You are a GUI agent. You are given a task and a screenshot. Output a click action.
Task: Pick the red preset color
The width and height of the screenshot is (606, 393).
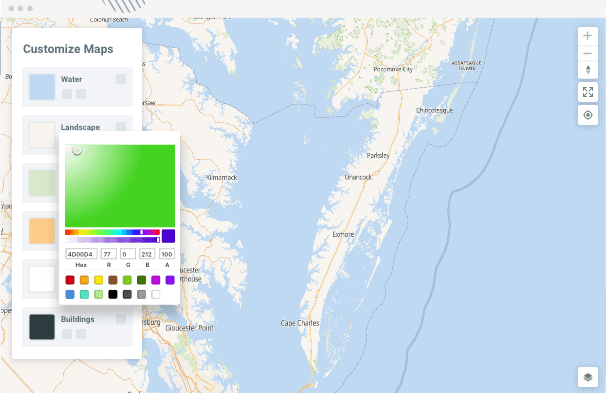coord(70,280)
